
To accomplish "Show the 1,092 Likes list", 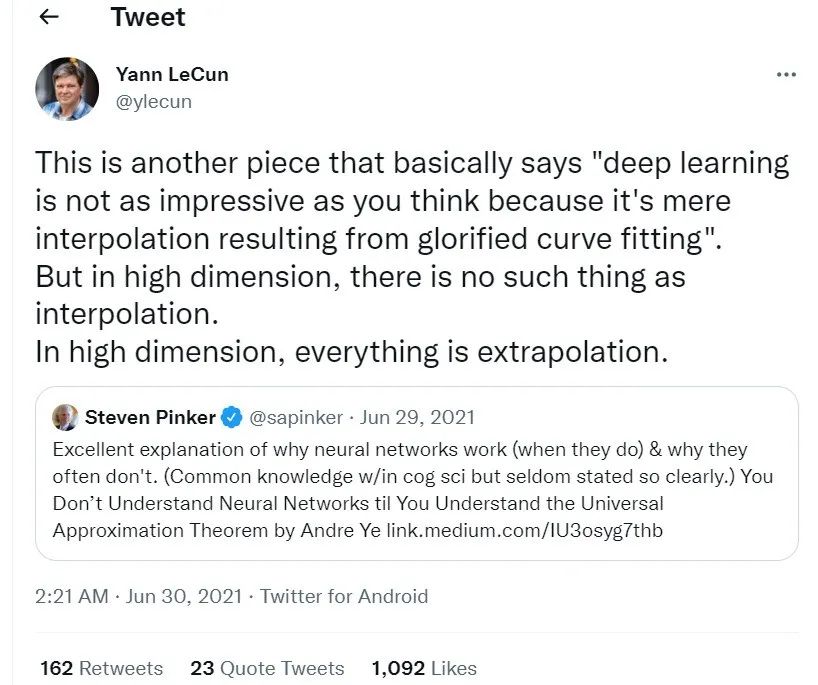I will point(423,668).
